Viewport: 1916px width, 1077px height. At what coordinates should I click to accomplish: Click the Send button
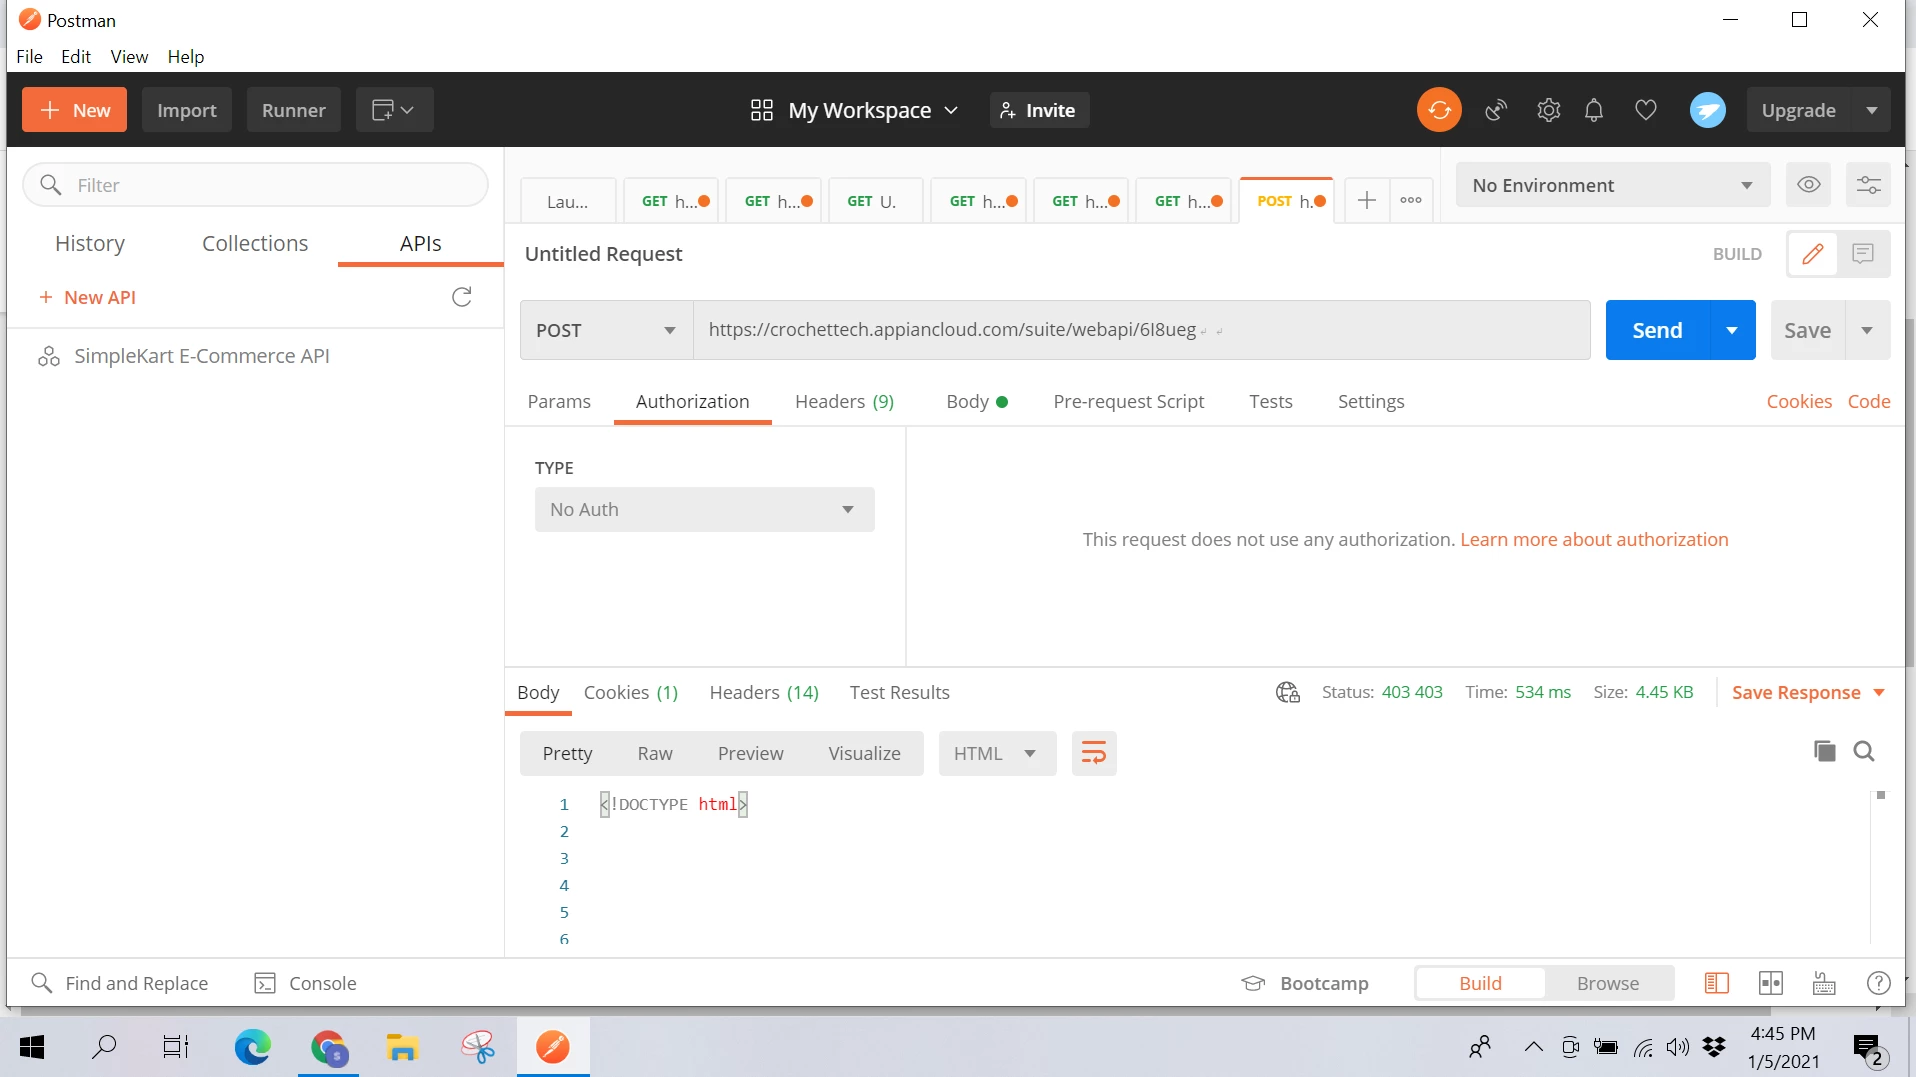pos(1657,330)
